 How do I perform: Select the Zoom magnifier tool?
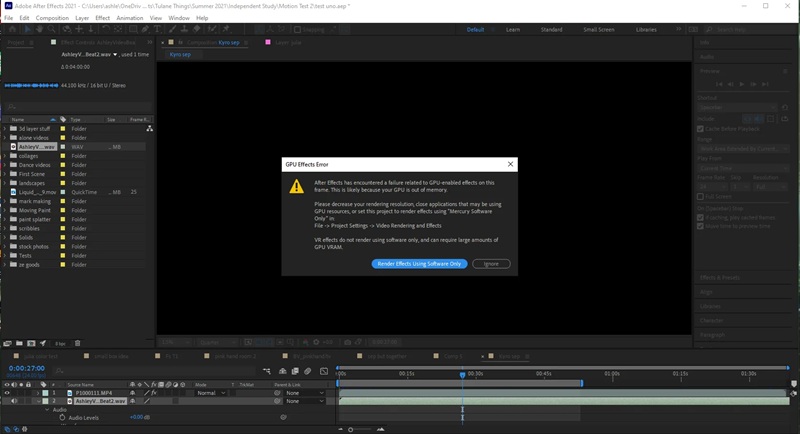(52, 29)
